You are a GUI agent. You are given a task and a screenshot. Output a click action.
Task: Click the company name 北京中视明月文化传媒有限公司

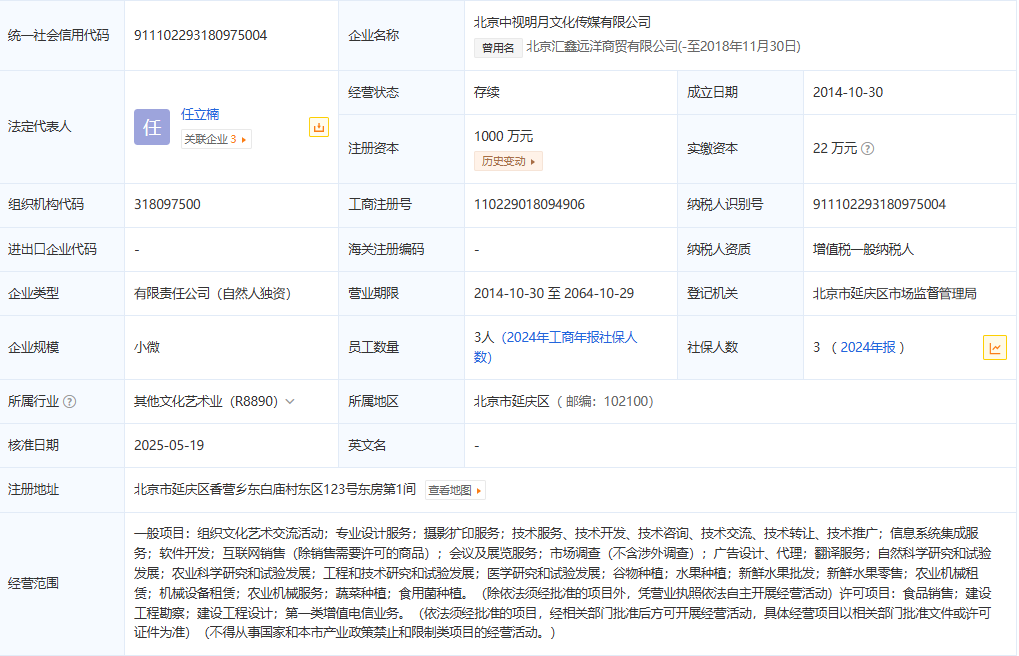[562, 21]
